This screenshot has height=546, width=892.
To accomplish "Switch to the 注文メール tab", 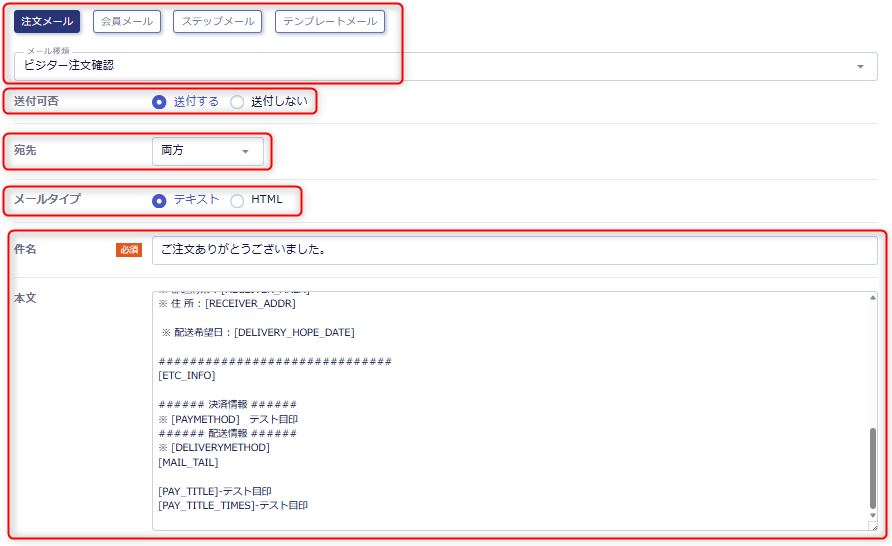I will [47, 21].
